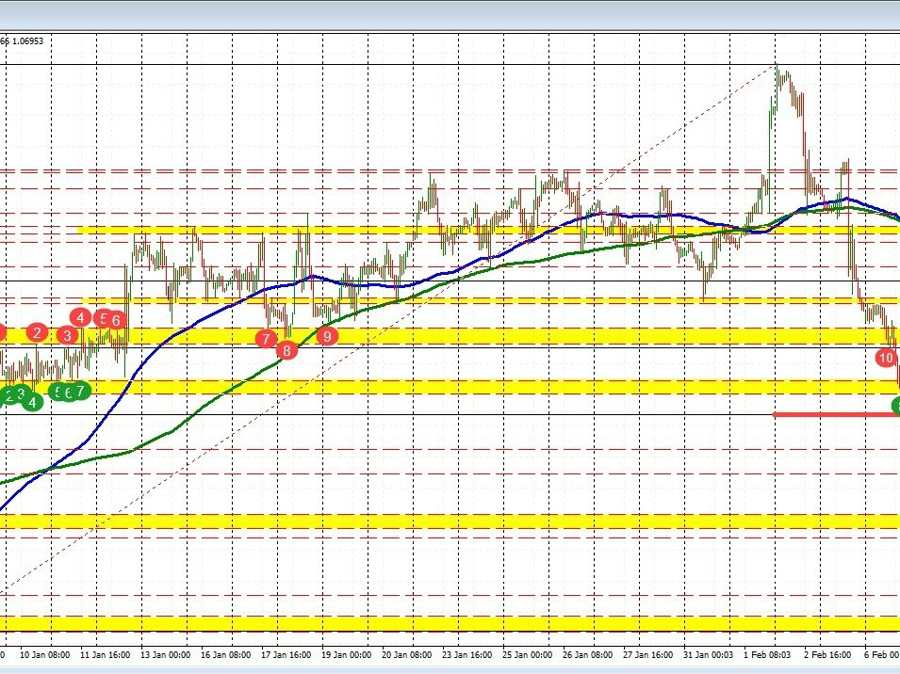900x674 pixels.
Task: Click the red circle marker numbered 9
Action: (326, 337)
